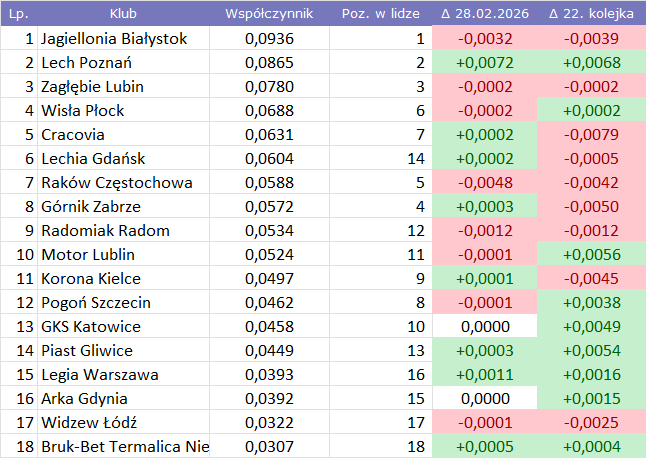Select the Poz. w lidze header
The width and height of the screenshot is (646, 458).
(x=378, y=14)
